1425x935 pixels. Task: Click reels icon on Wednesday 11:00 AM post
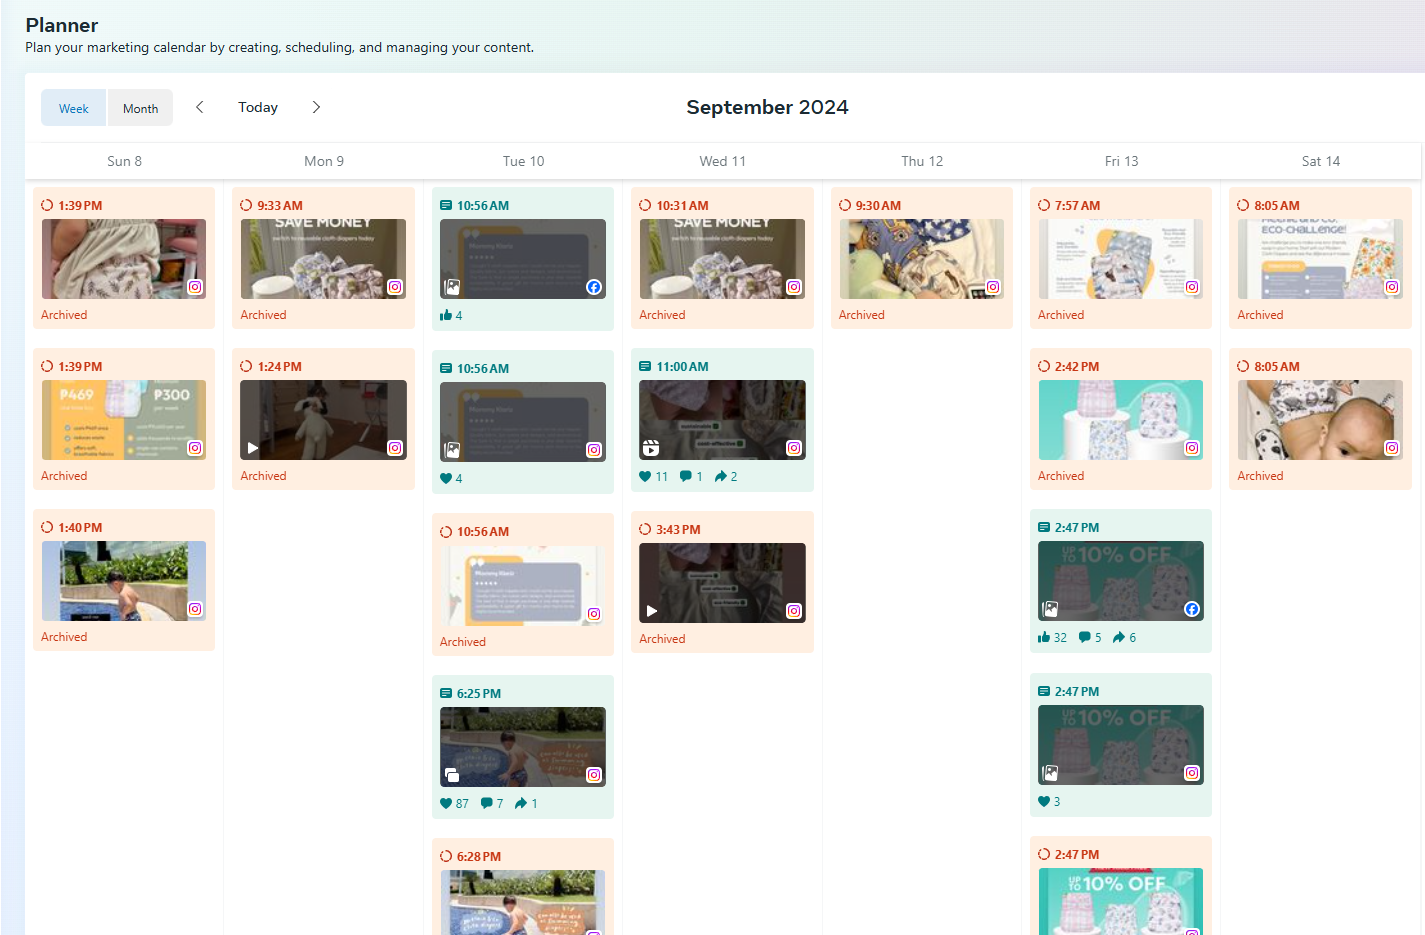[651, 448]
